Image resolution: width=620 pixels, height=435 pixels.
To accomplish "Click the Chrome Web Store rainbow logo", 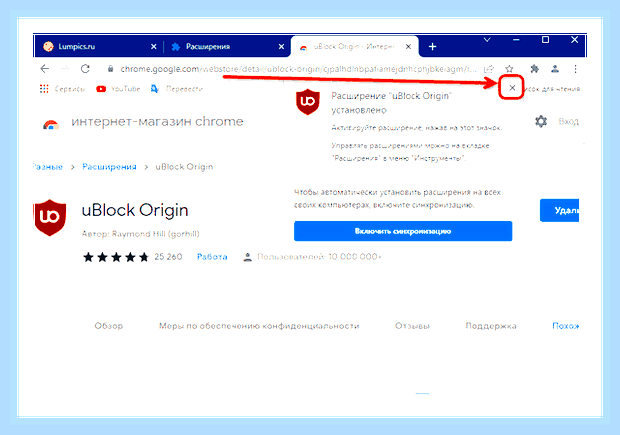I will click(51, 125).
